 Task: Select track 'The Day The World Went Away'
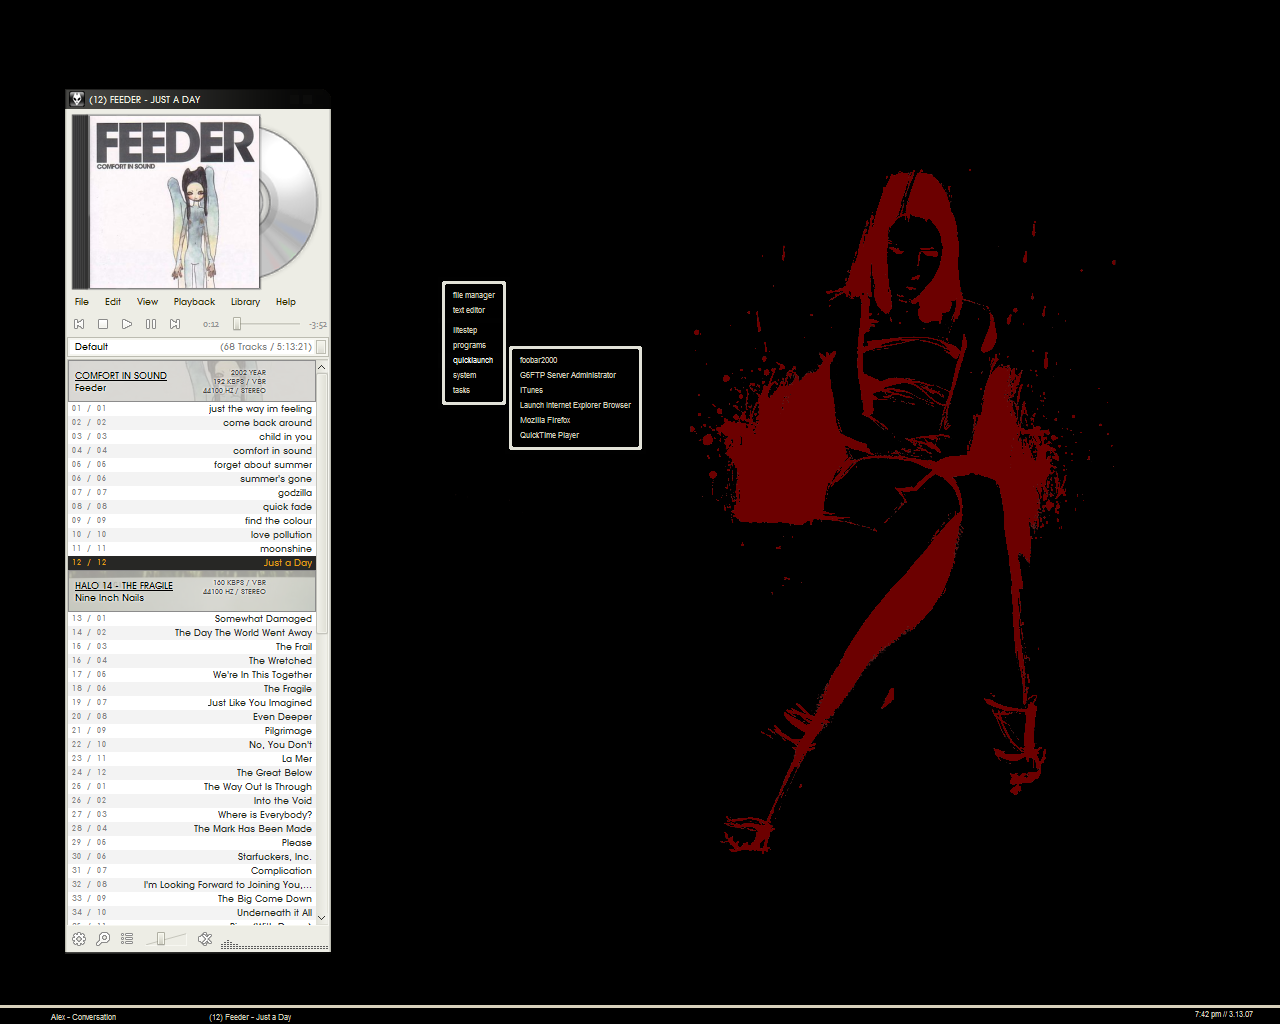coord(192,633)
